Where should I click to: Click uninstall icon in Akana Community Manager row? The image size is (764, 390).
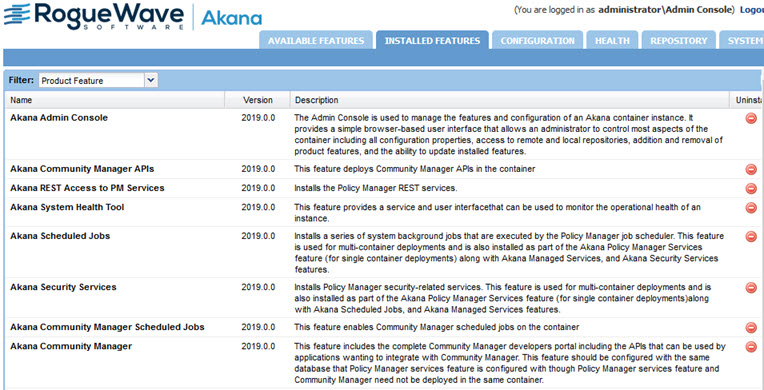coord(751,347)
